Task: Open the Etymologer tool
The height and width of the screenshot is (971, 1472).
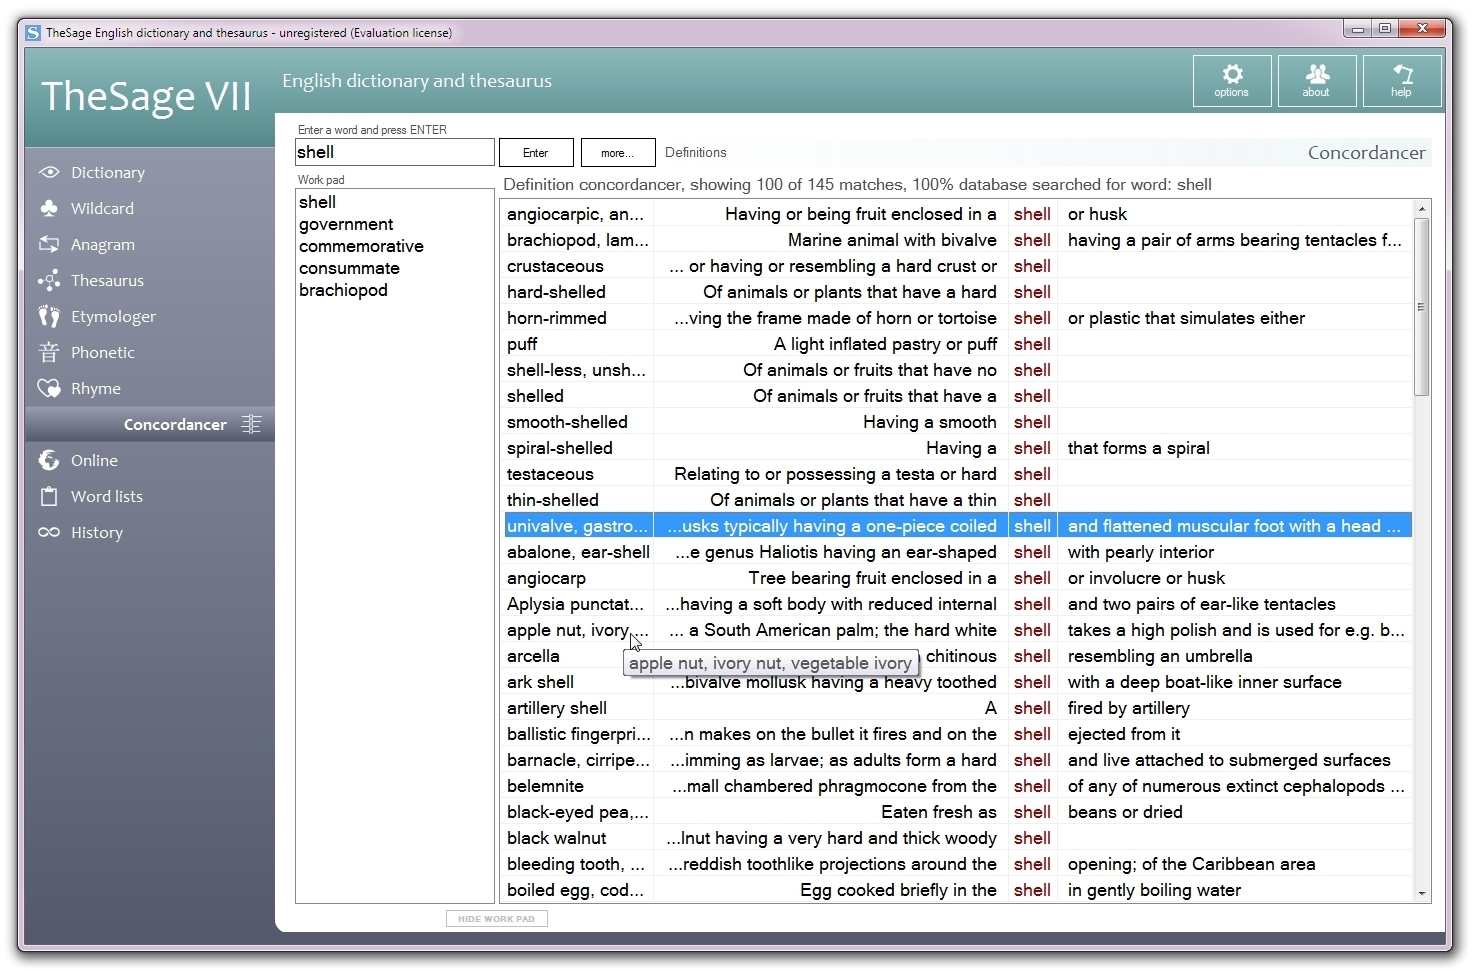Action: 112,316
